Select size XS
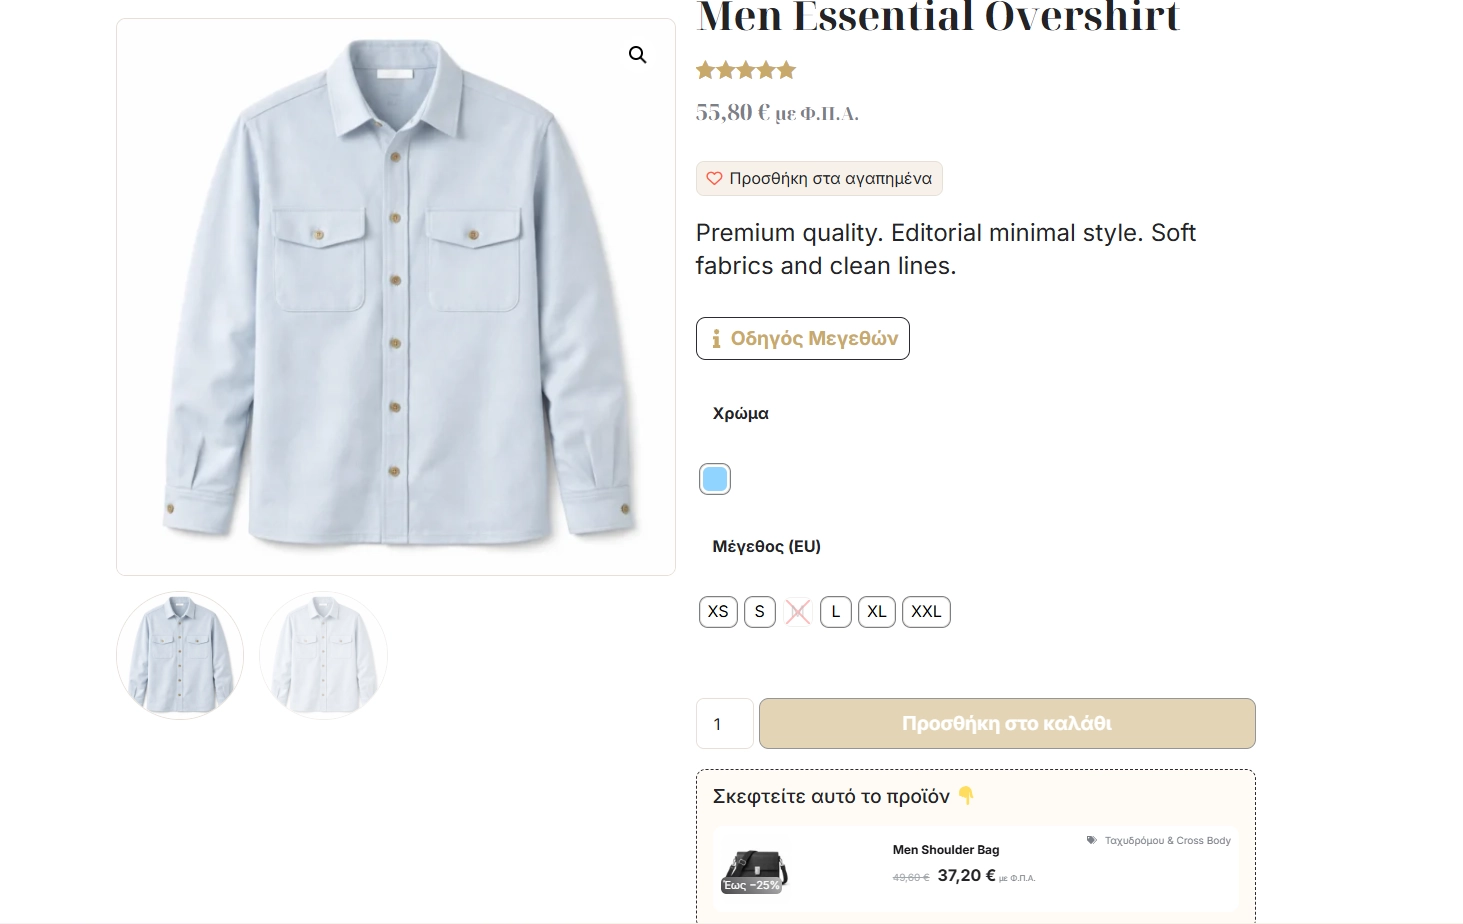 (x=718, y=612)
